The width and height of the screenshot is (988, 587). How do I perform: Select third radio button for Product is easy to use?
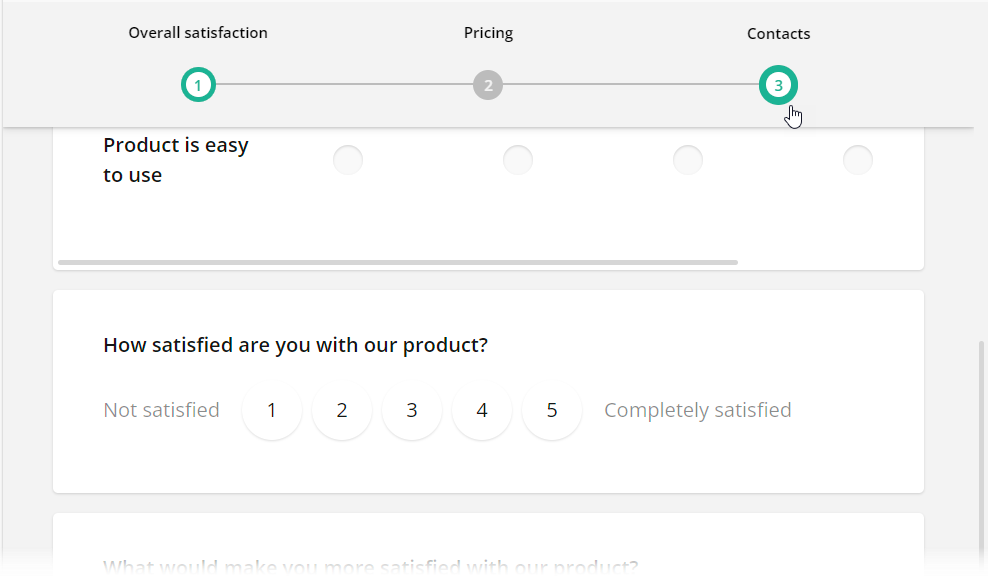pos(688,159)
